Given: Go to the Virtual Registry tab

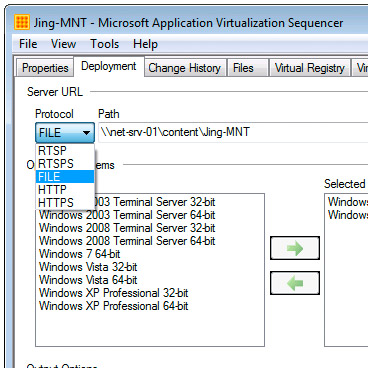Looking at the screenshot, I should (x=310, y=68).
